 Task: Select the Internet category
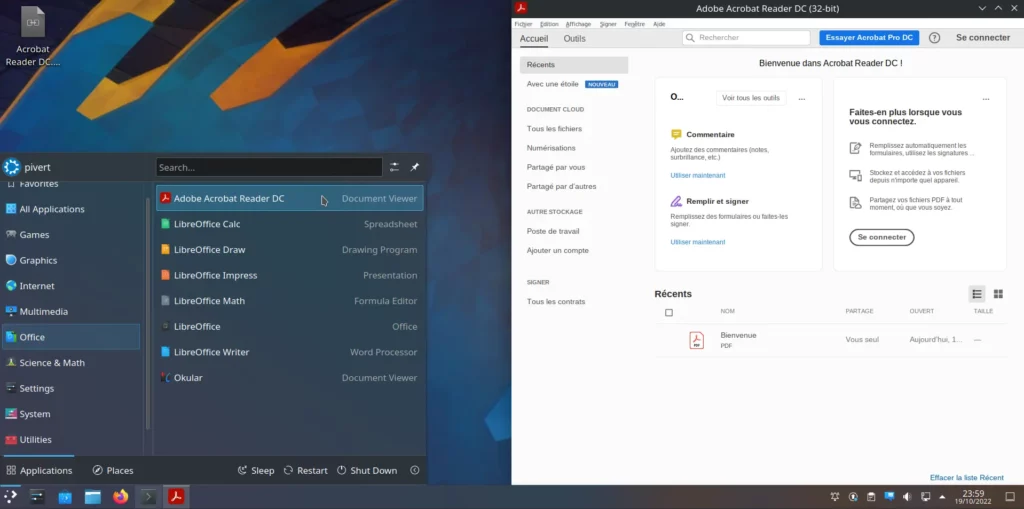coord(71,286)
